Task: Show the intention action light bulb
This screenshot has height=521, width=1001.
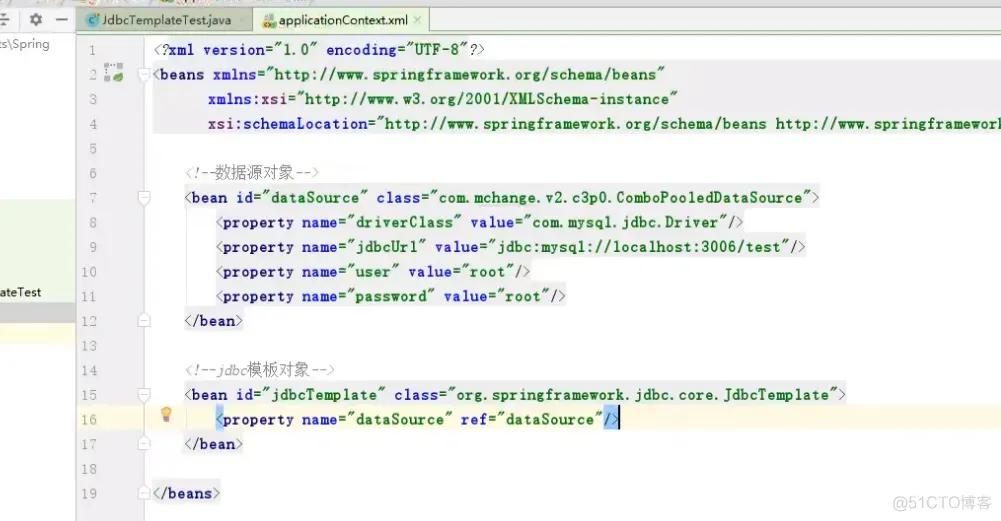Action: click(166, 414)
